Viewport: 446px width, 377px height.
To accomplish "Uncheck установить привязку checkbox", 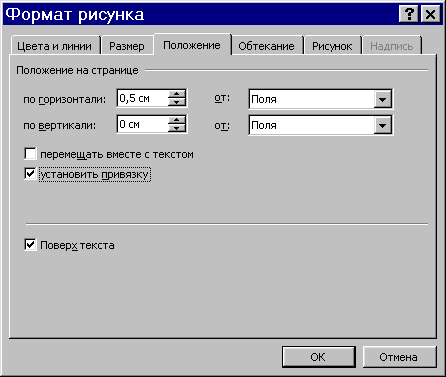I will 30,174.
